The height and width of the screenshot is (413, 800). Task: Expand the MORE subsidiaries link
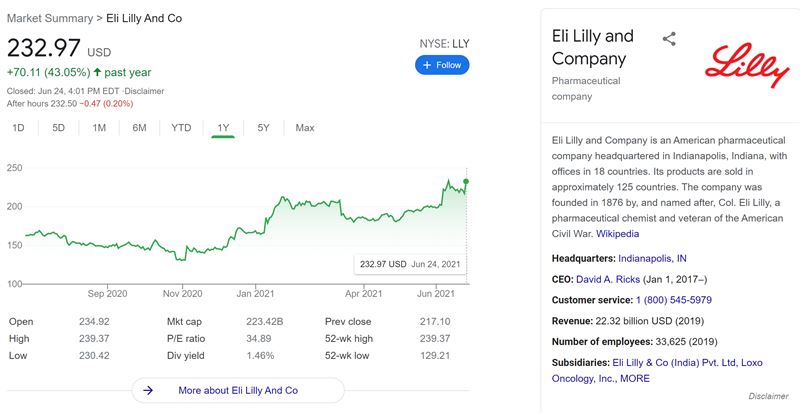pos(635,378)
